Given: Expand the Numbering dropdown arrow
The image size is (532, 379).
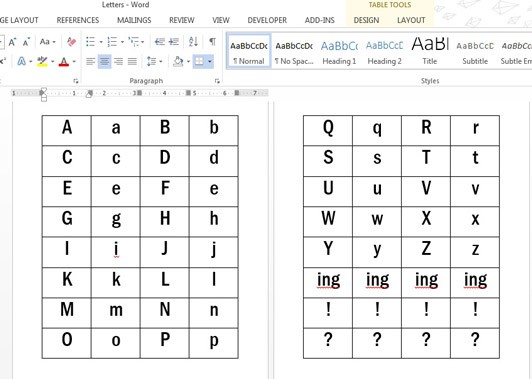Looking at the screenshot, I should pos(122,42).
